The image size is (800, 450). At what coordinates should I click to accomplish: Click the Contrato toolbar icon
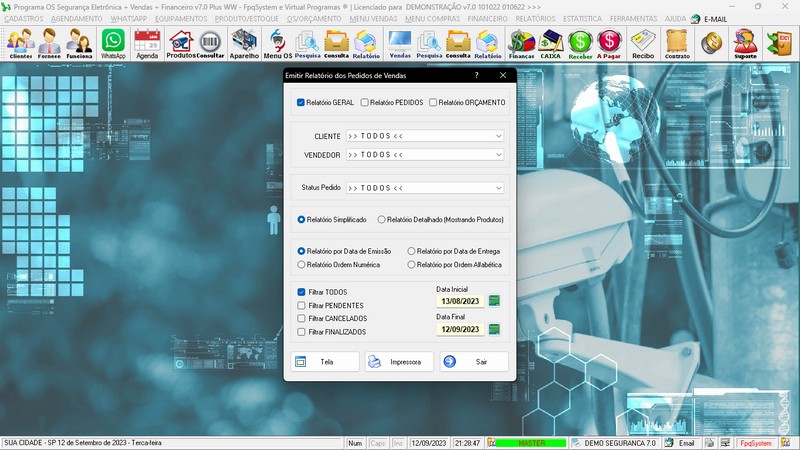tap(677, 44)
